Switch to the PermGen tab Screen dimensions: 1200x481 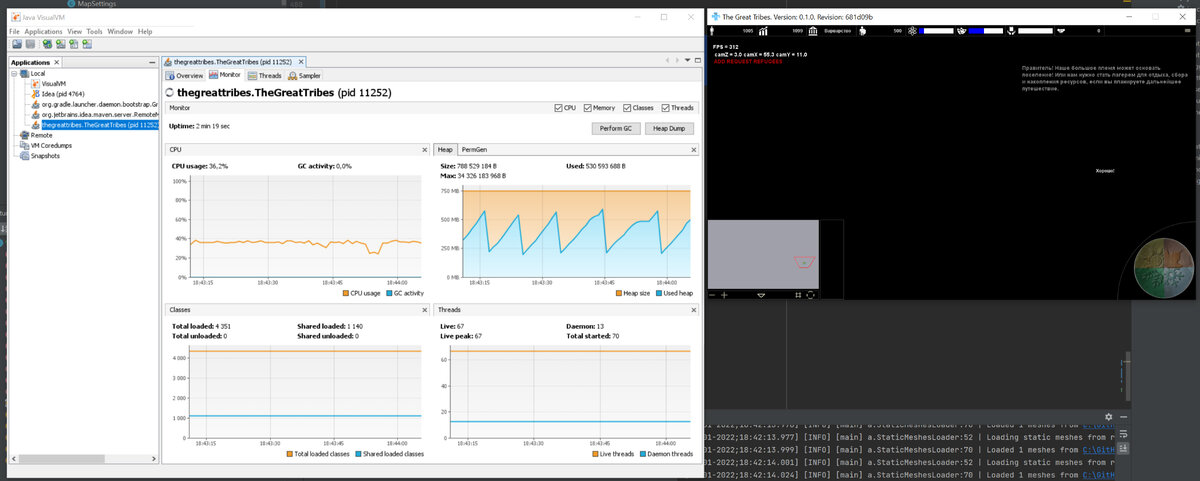pos(474,150)
